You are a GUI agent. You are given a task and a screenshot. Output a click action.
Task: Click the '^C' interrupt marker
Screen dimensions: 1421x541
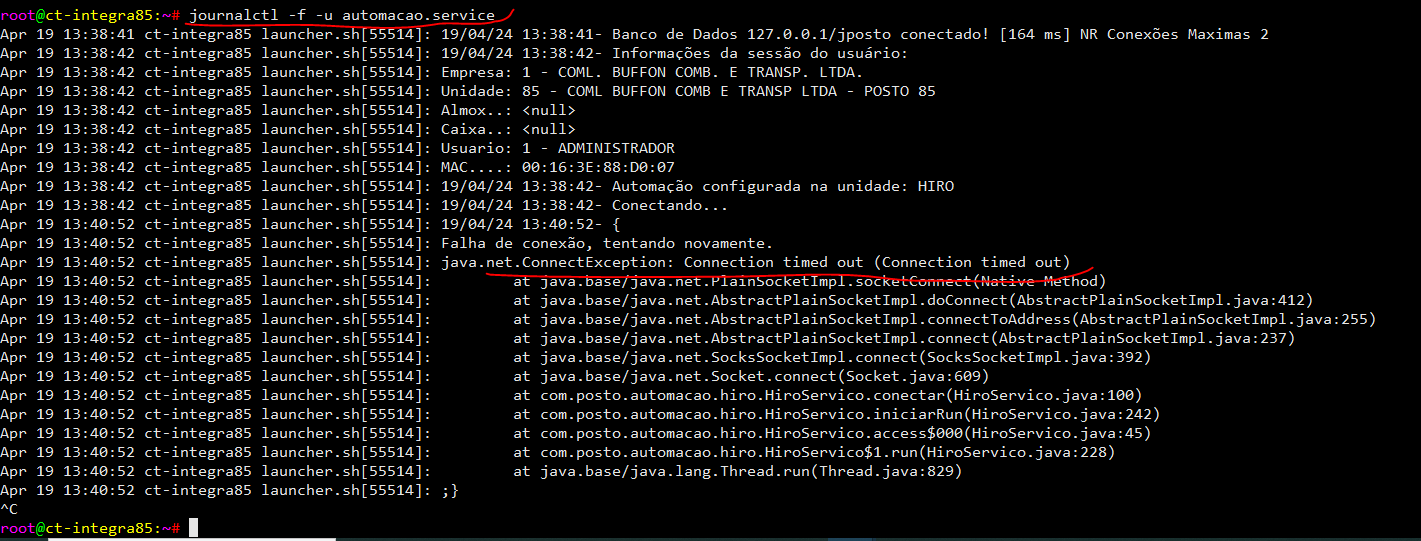pyautogui.click(x=9, y=509)
